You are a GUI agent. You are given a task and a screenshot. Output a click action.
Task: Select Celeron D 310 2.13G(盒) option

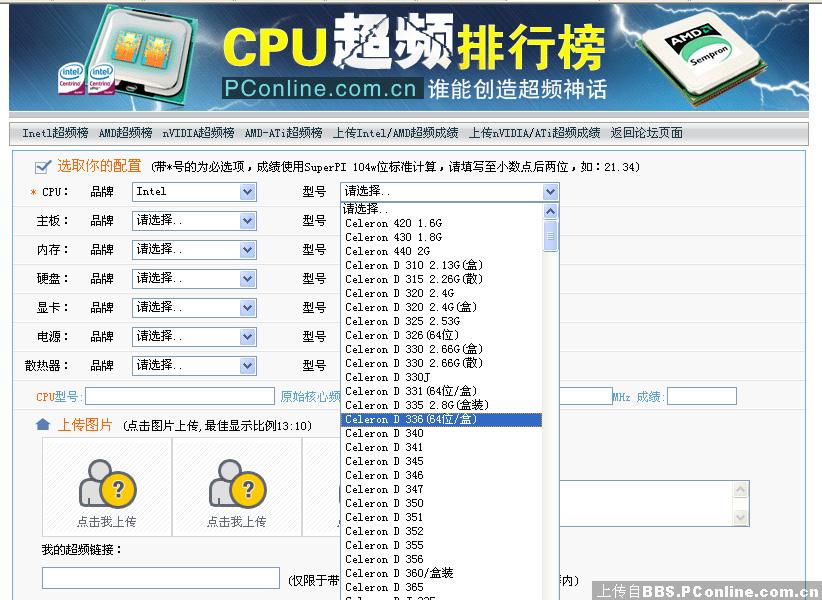(441, 265)
